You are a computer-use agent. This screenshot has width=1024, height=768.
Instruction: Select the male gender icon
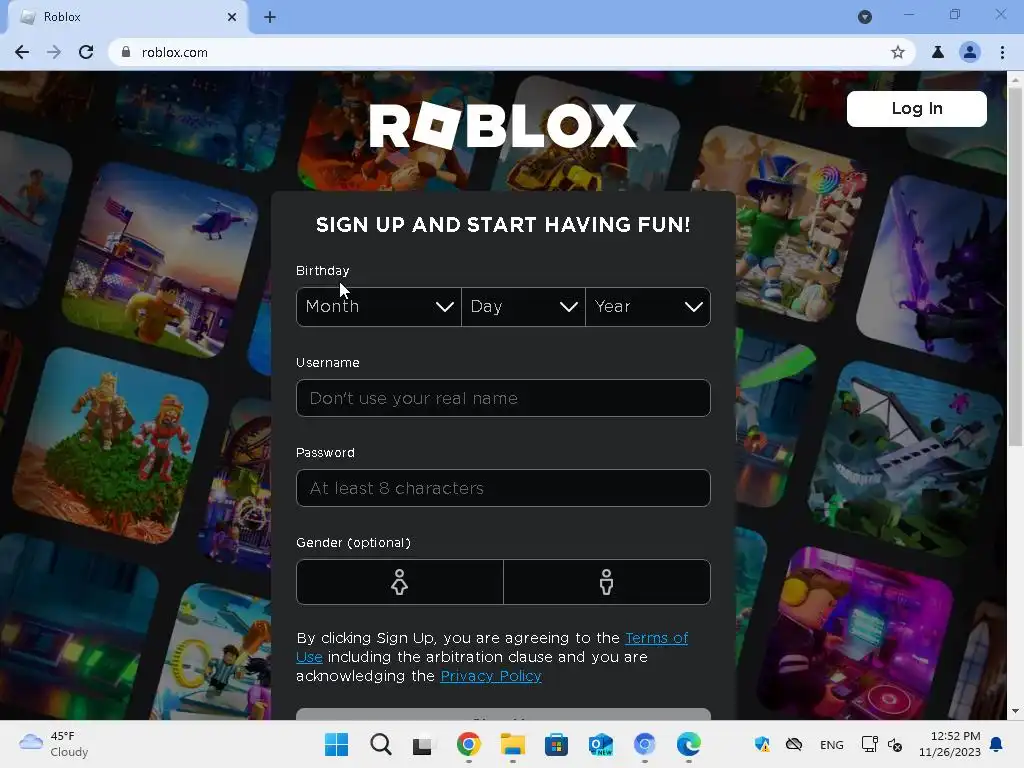[x=607, y=582]
